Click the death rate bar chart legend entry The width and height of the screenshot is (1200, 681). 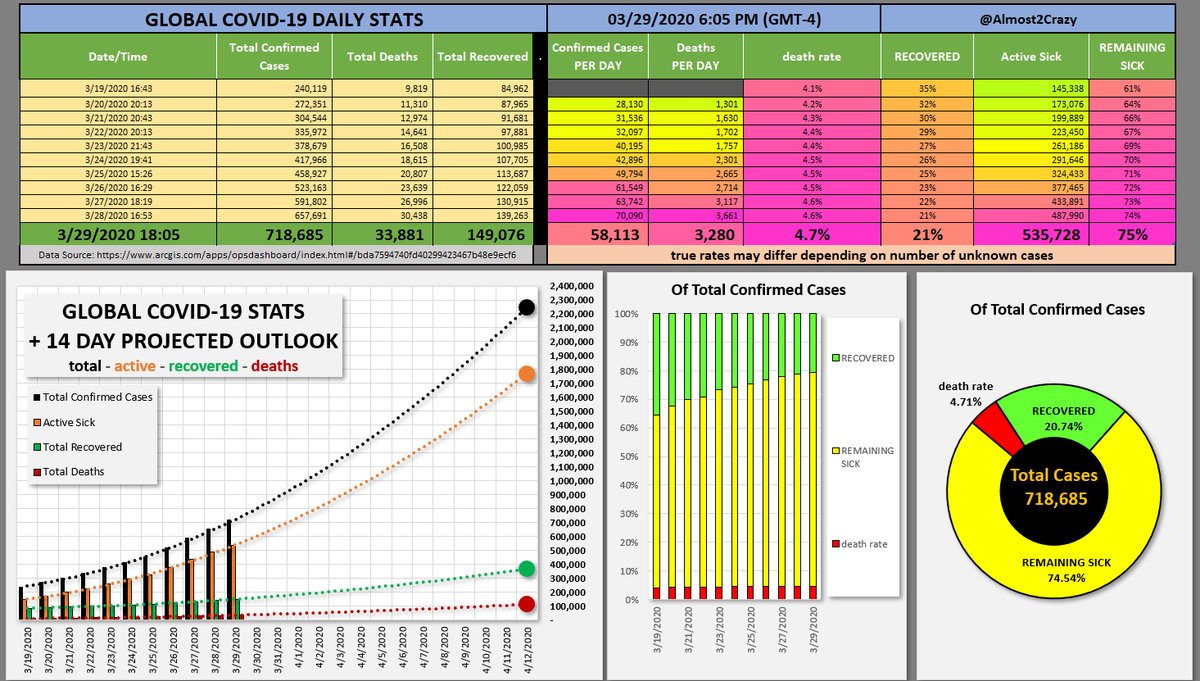[861, 544]
